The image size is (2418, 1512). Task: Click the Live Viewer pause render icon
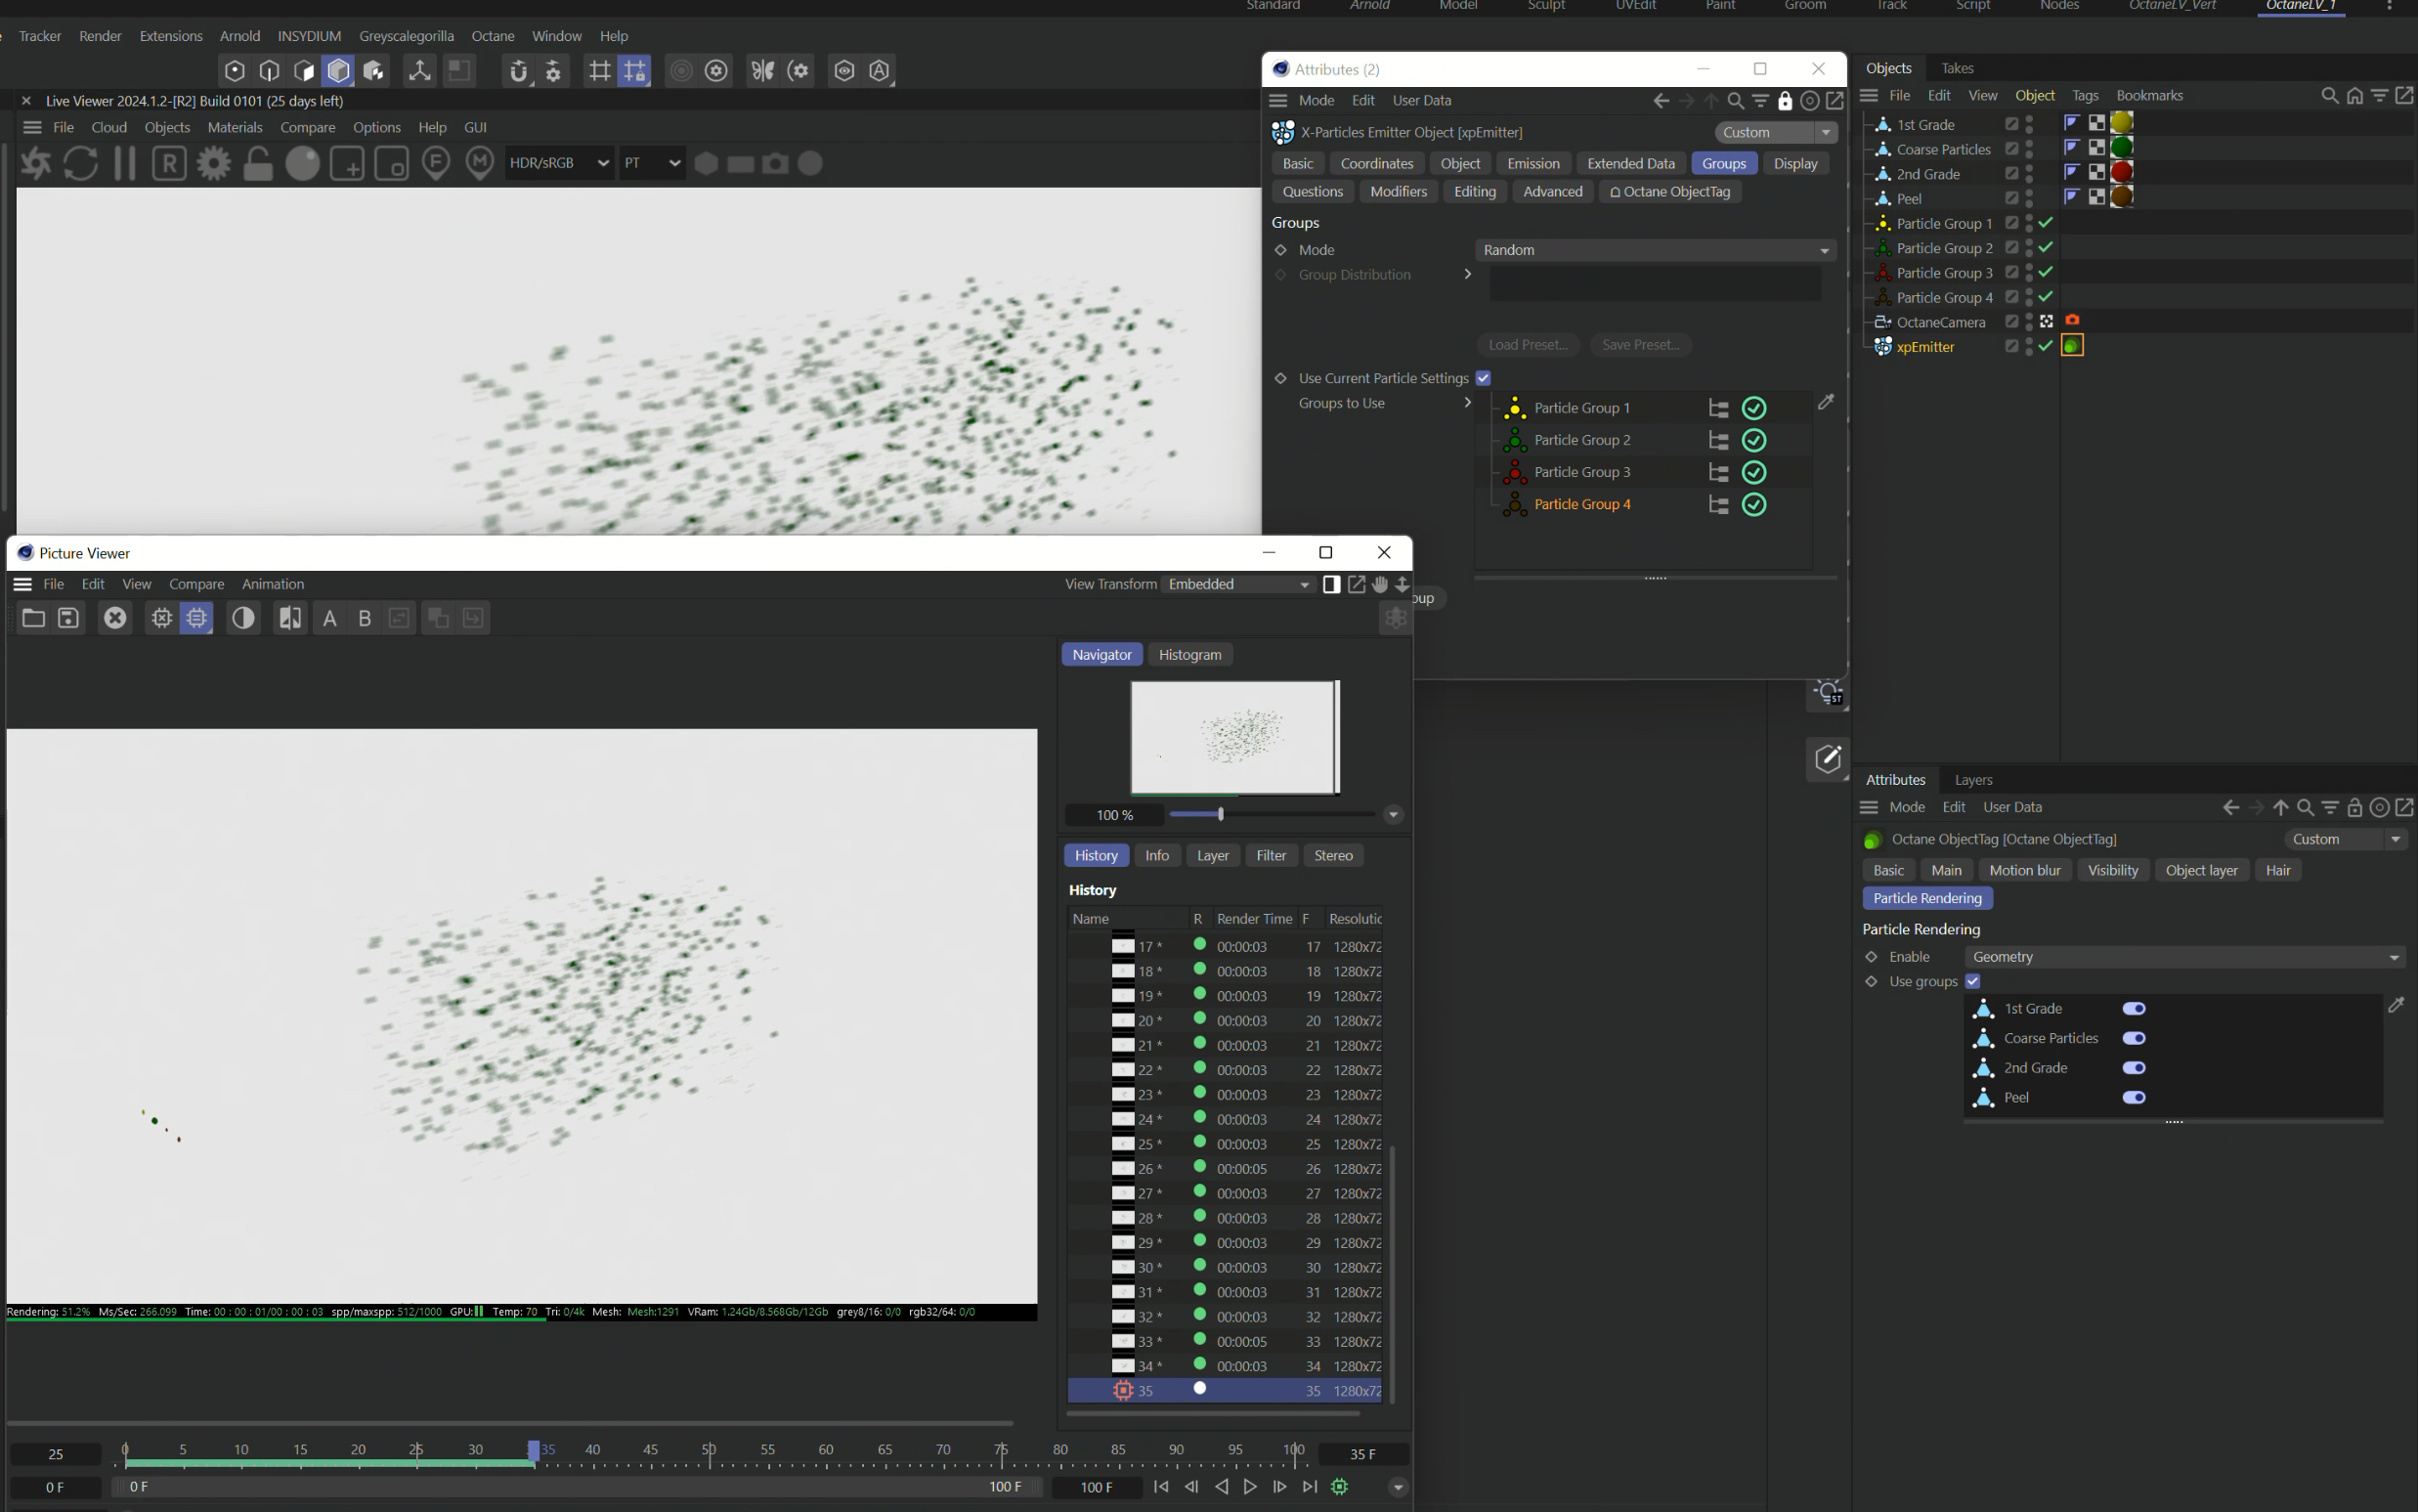pyautogui.click(x=125, y=163)
